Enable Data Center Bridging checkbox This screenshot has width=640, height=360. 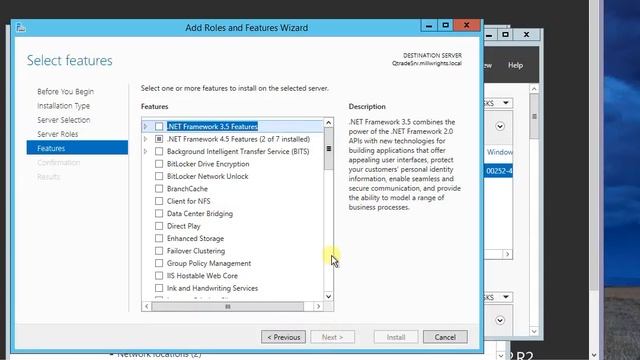tap(159, 213)
